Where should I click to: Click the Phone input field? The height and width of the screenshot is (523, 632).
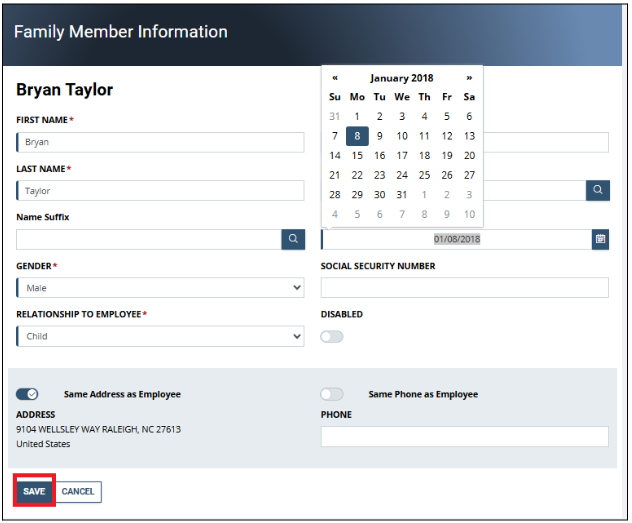pos(465,437)
